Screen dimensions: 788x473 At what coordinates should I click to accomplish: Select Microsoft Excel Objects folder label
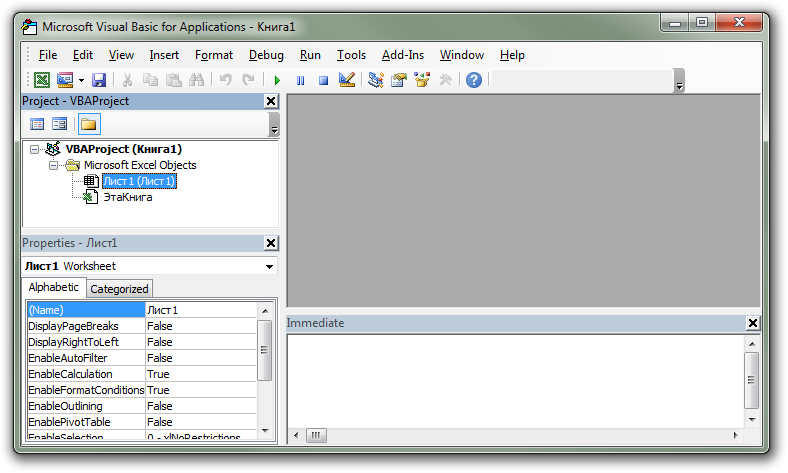140,165
